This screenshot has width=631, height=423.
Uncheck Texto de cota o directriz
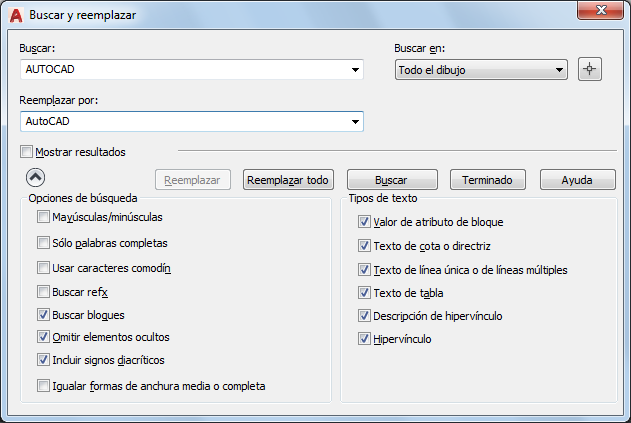(364, 246)
